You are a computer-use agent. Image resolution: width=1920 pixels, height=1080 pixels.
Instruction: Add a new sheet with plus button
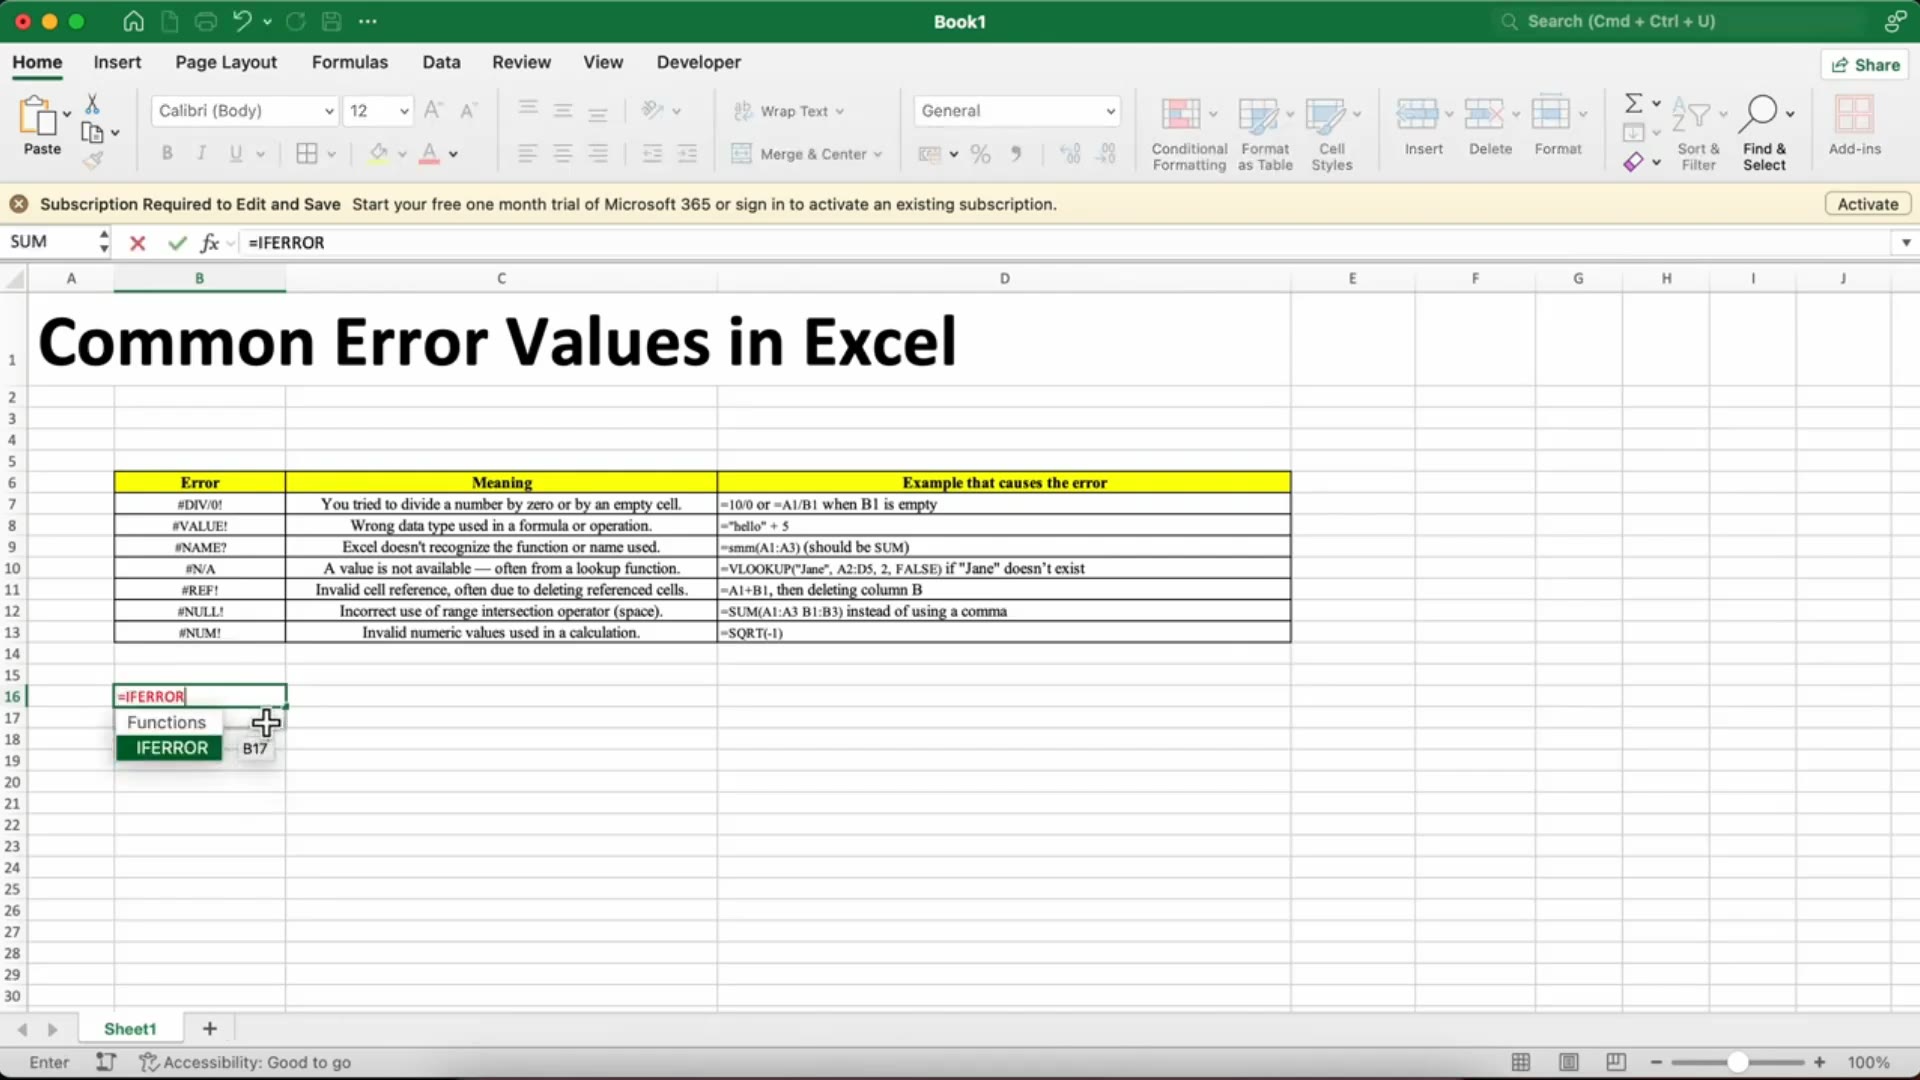coord(210,1029)
